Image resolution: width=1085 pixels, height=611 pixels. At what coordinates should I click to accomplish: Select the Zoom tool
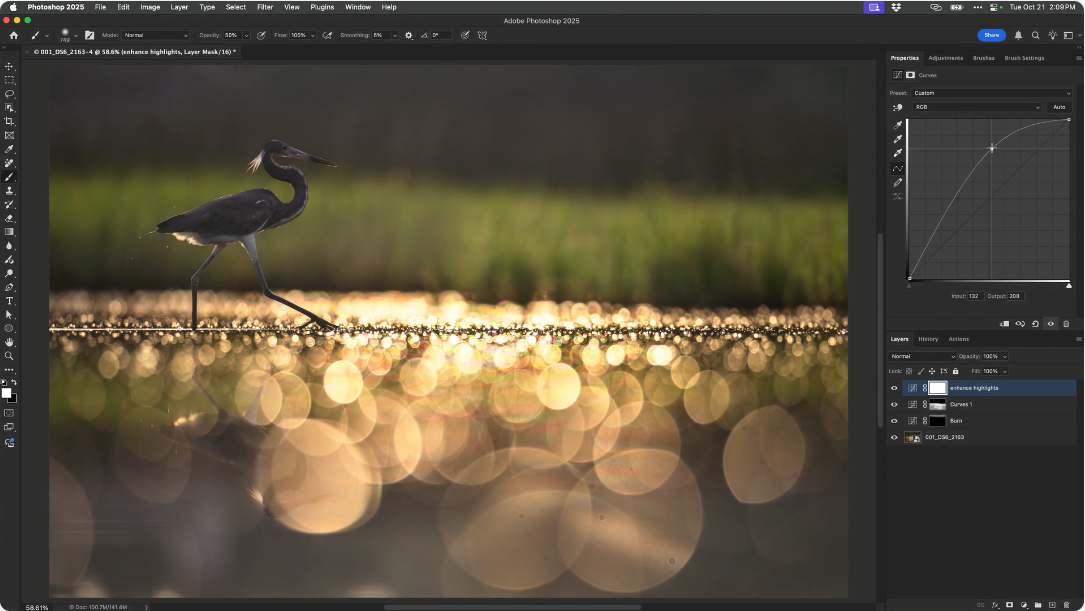(10, 356)
